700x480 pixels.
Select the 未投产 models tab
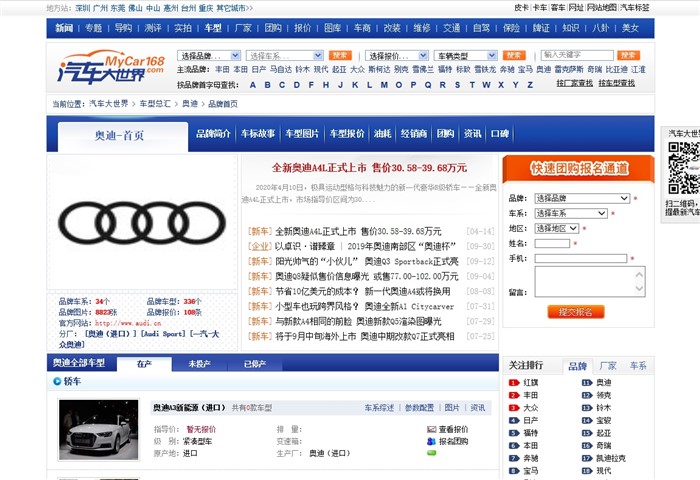click(200, 364)
